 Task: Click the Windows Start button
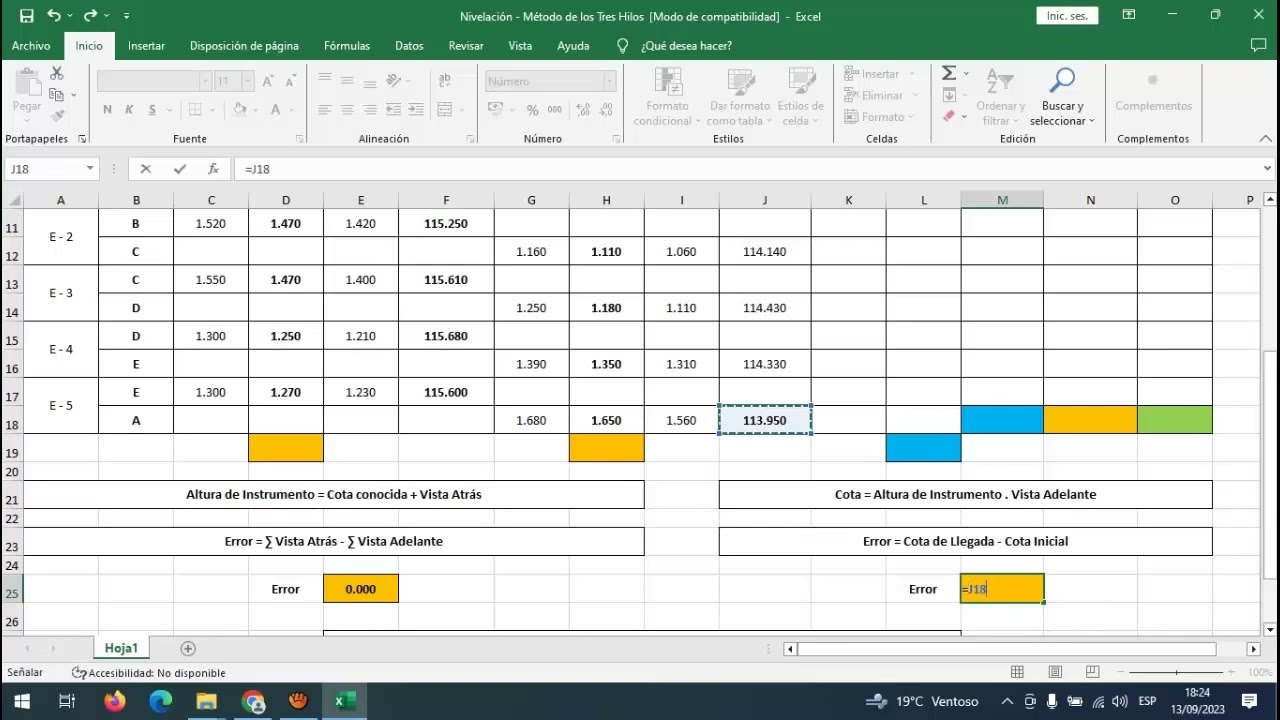tap(22, 701)
